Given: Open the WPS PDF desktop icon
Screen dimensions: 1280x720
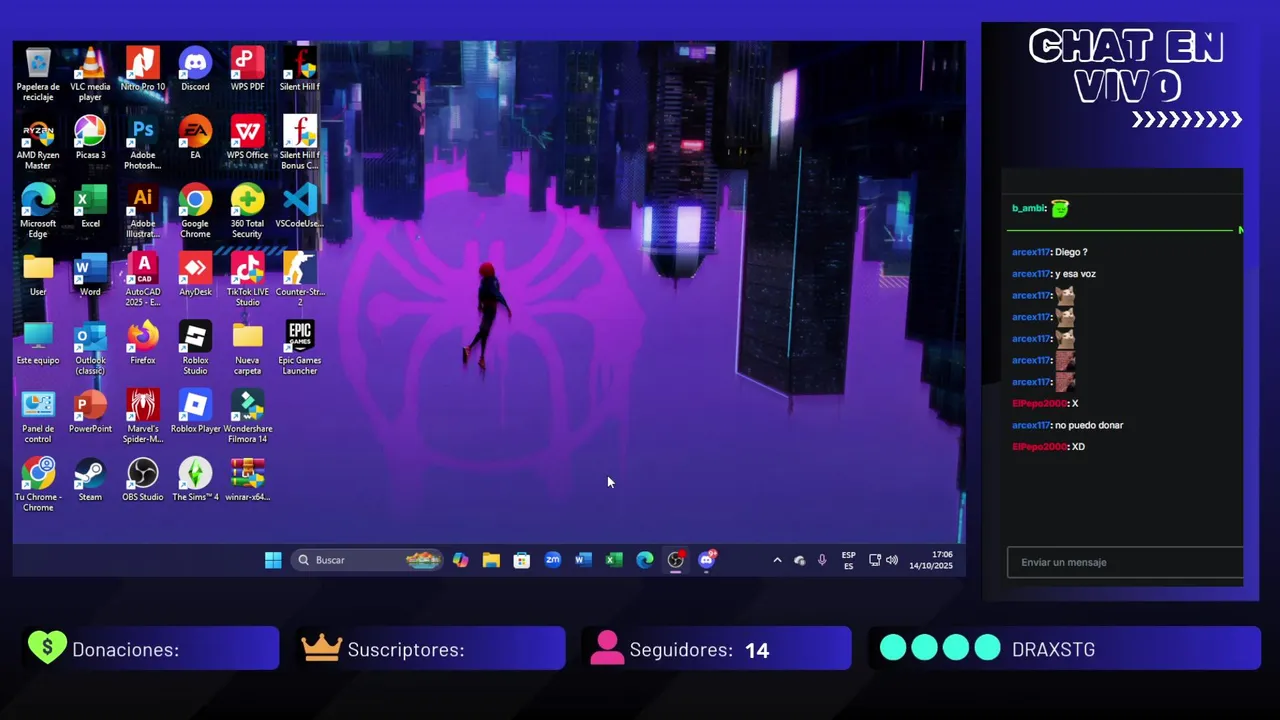Looking at the screenshot, I should (247, 69).
